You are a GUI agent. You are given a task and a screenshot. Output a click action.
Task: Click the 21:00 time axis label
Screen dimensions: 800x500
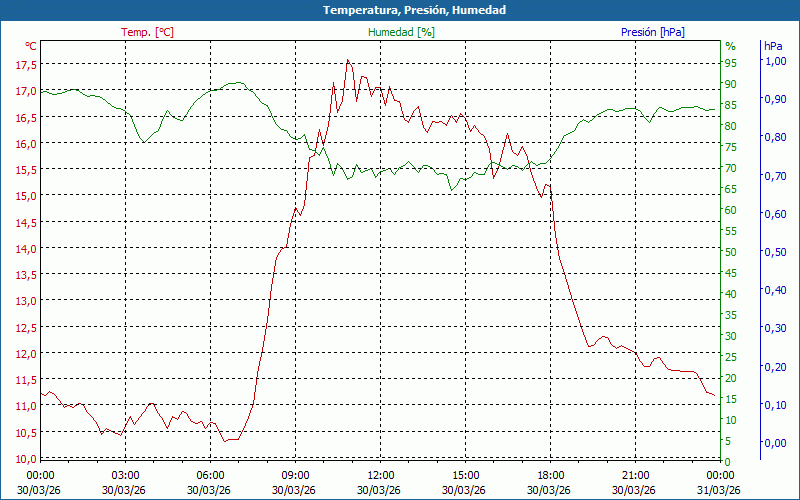tap(636, 475)
